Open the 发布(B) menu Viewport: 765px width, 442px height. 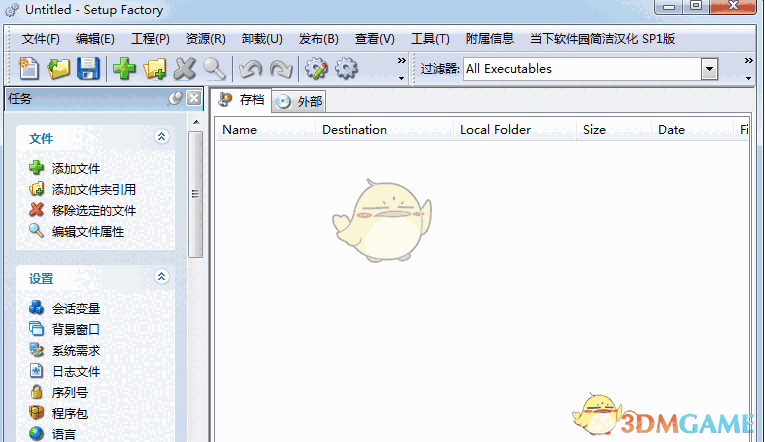[x=319, y=39]
